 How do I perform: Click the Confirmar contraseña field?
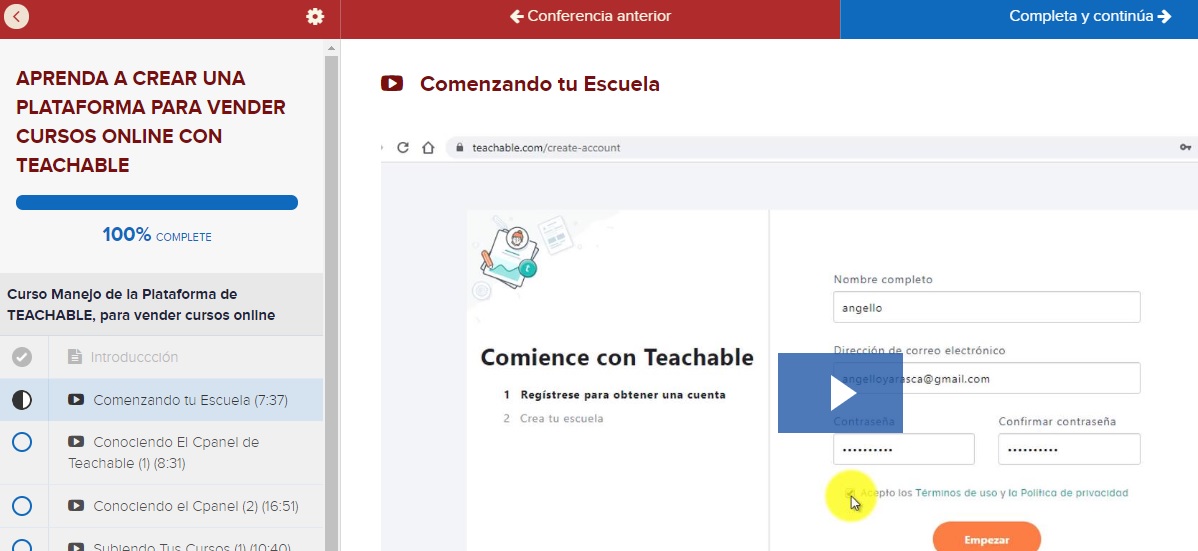pyautogui.click(x=1069, y=449)
